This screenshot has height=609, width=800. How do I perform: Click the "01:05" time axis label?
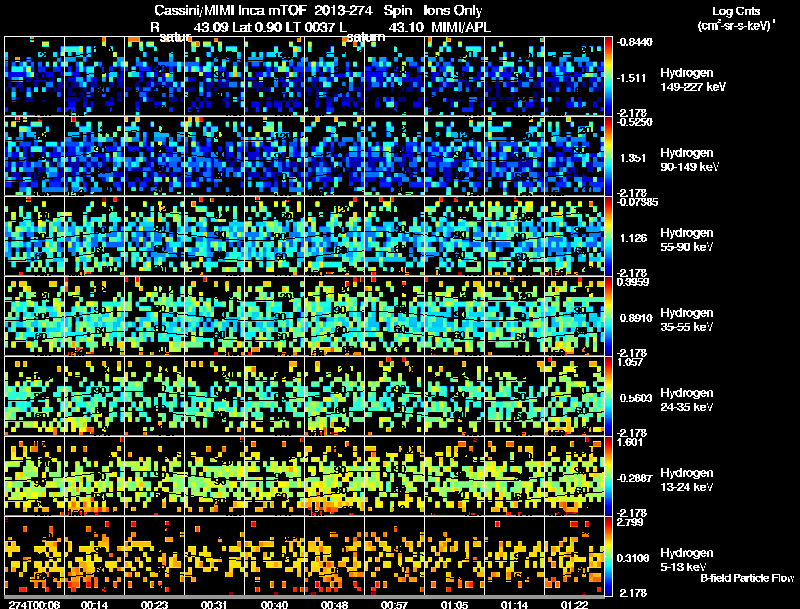coord(454,604)
